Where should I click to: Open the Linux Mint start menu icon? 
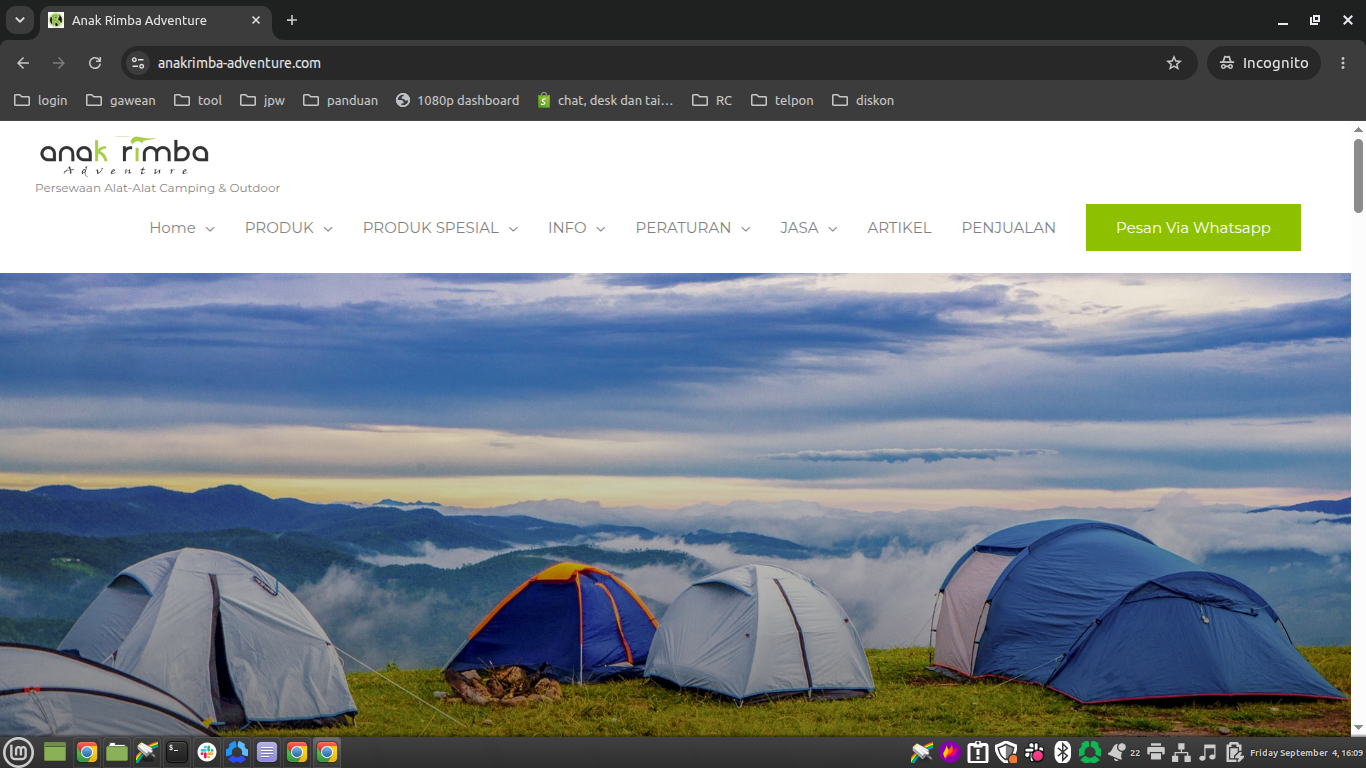coord(18,752)
